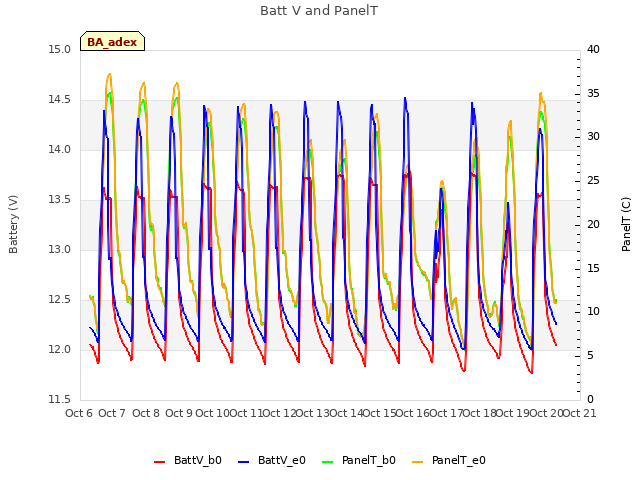Image resolution: width=640 pixels, height=480 pixels.
Task: Click the 14.5 left axis value
Action: coord(60,100)
